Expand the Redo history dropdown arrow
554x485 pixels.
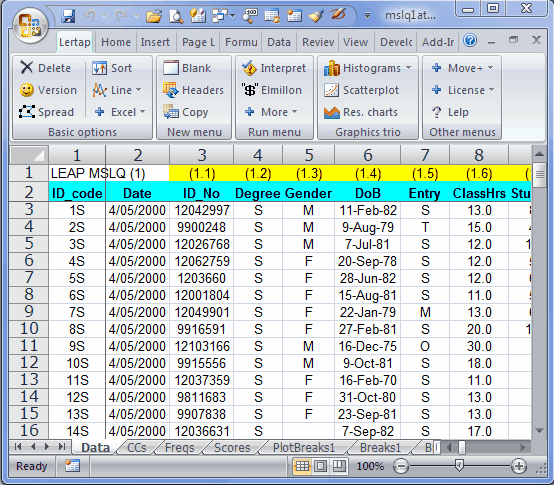136,16
